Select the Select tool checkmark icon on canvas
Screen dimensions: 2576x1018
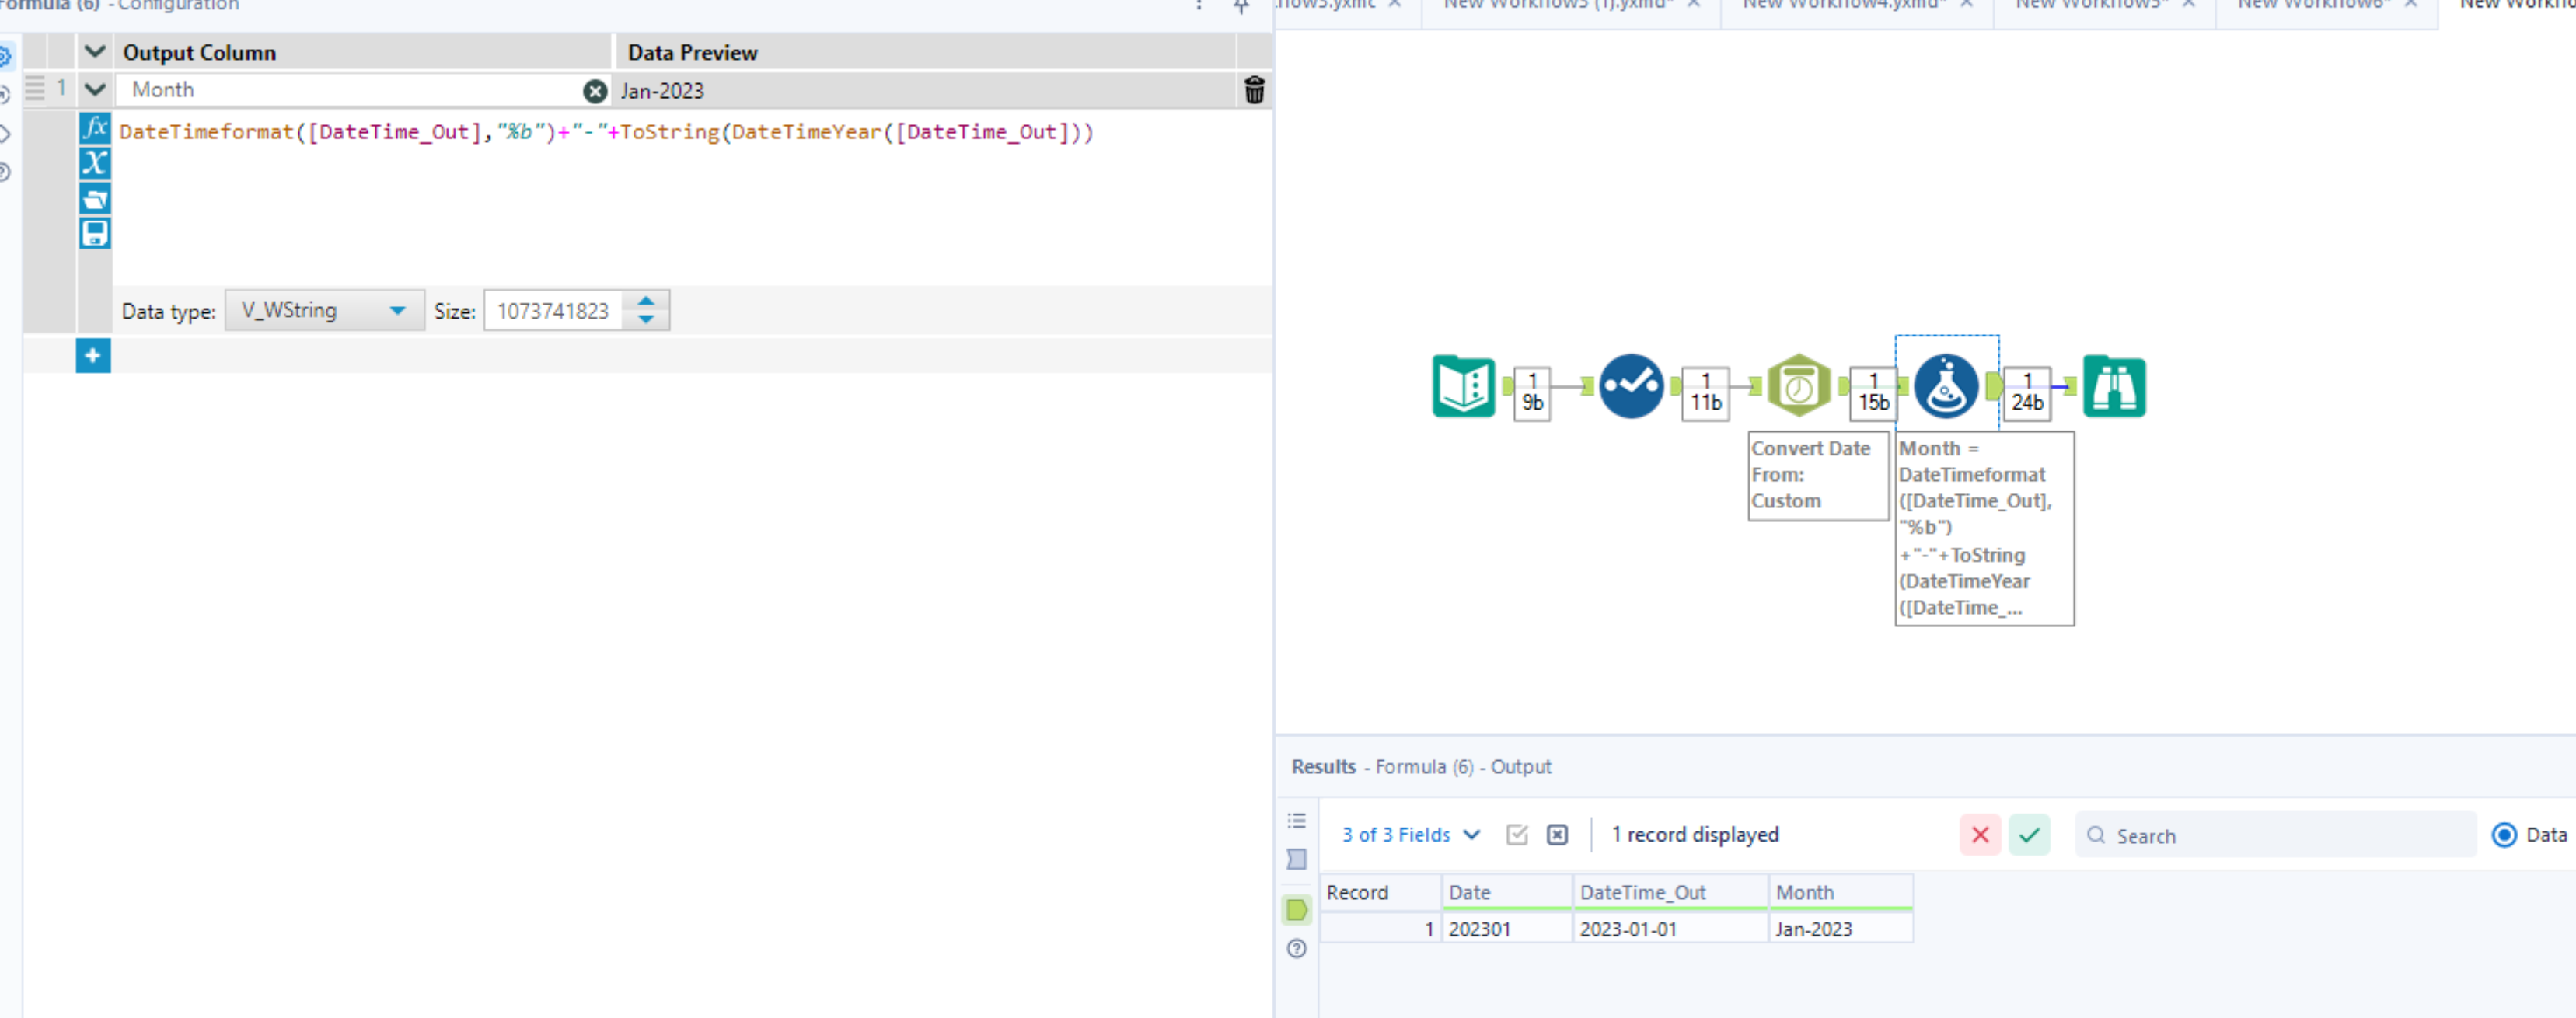(x=1631, y=386)
